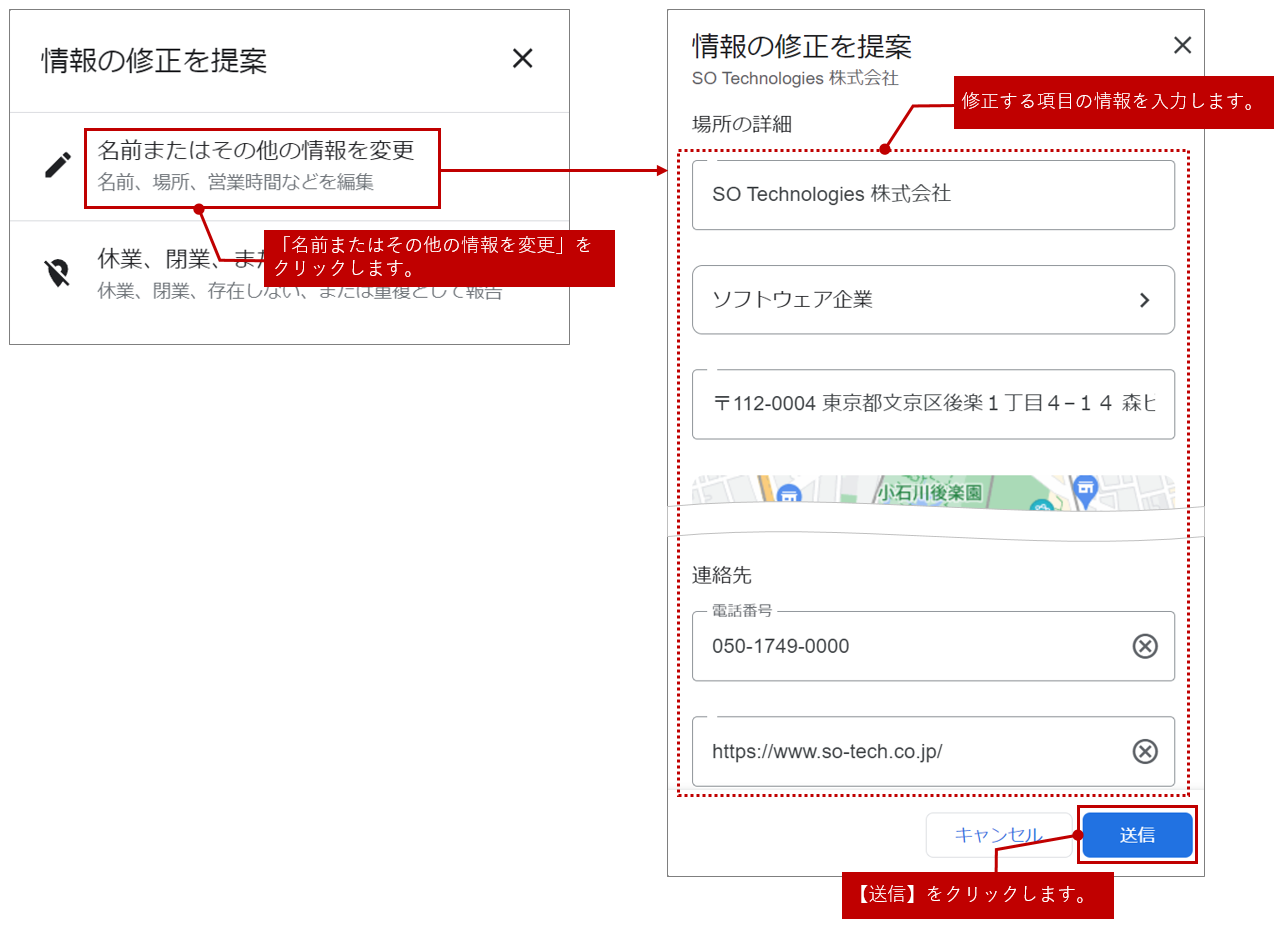The width and height of the screenshot is (1282, 931).
Task: Click the pencil edit icon
Action: pyautogui.click(x=58, y=165)
